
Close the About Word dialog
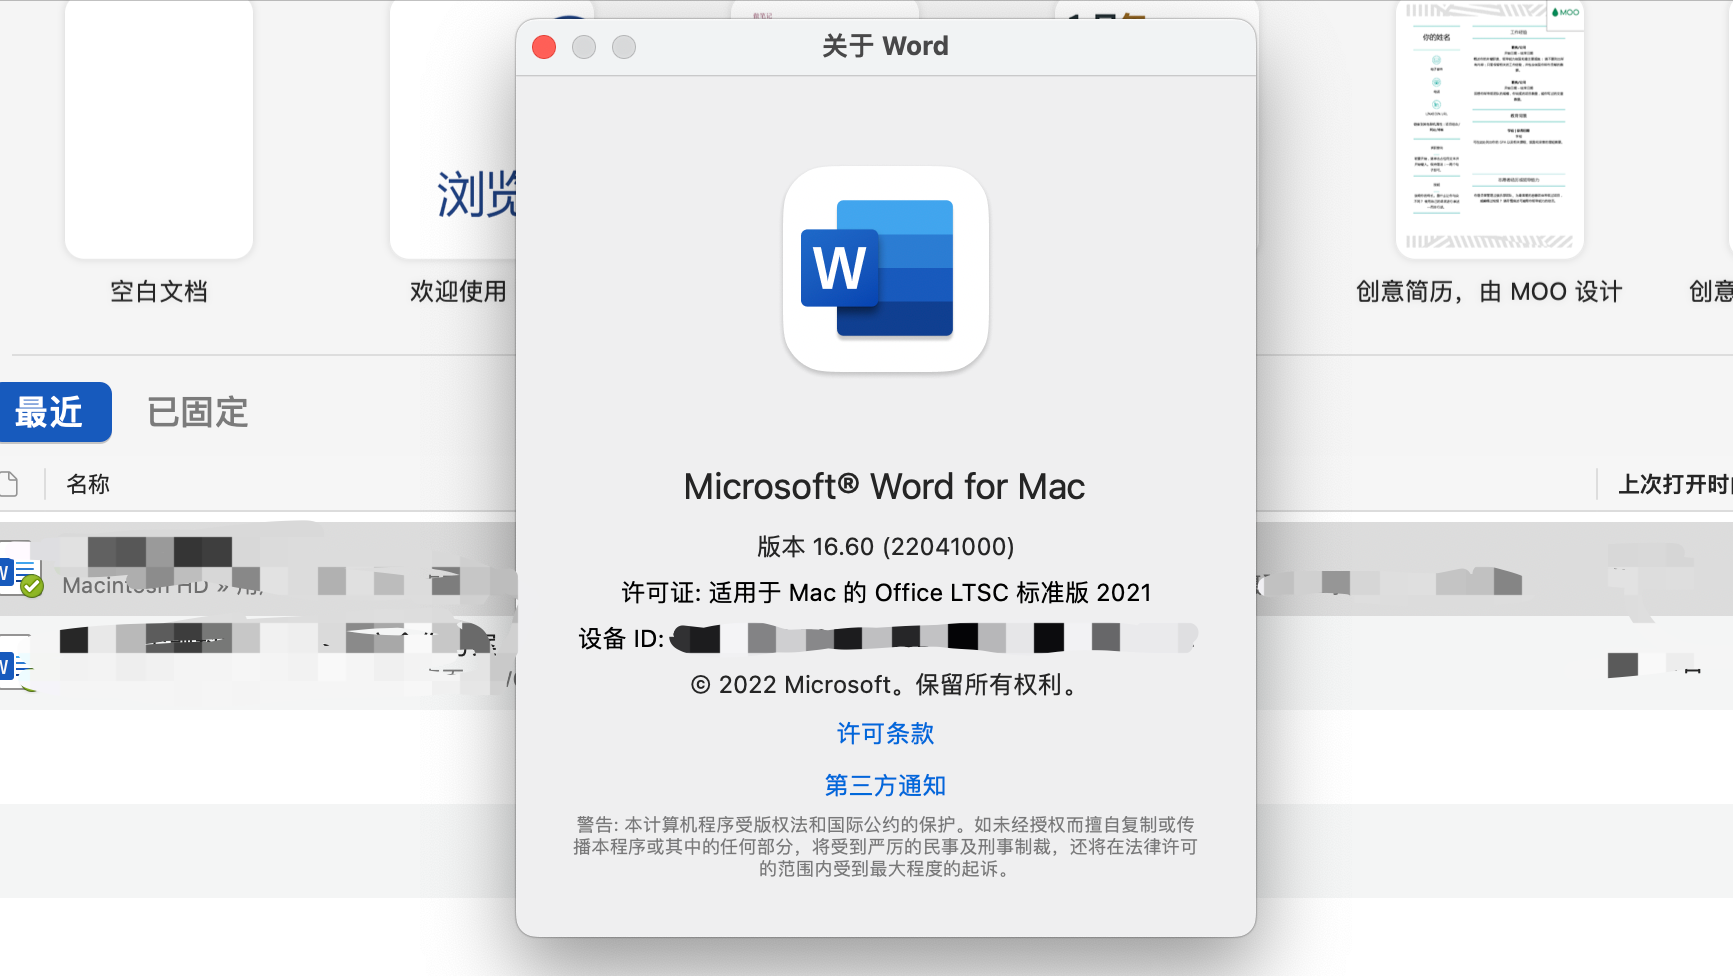[x=544, y=47]
